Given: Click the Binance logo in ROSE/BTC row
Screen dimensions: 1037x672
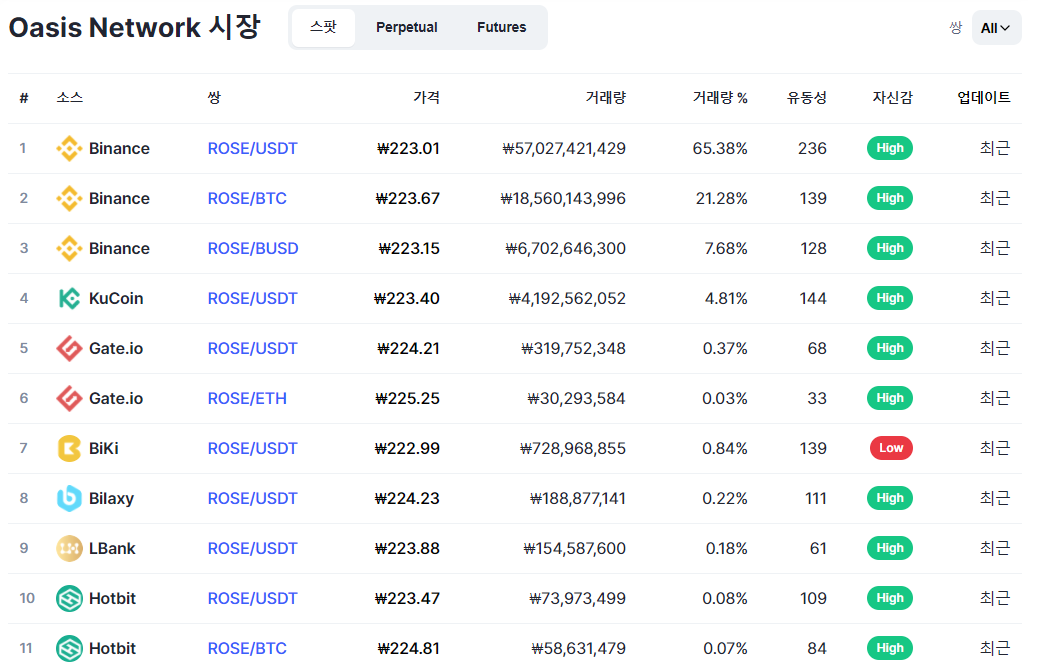Looking at the screenshot, I should pos(69,198).
